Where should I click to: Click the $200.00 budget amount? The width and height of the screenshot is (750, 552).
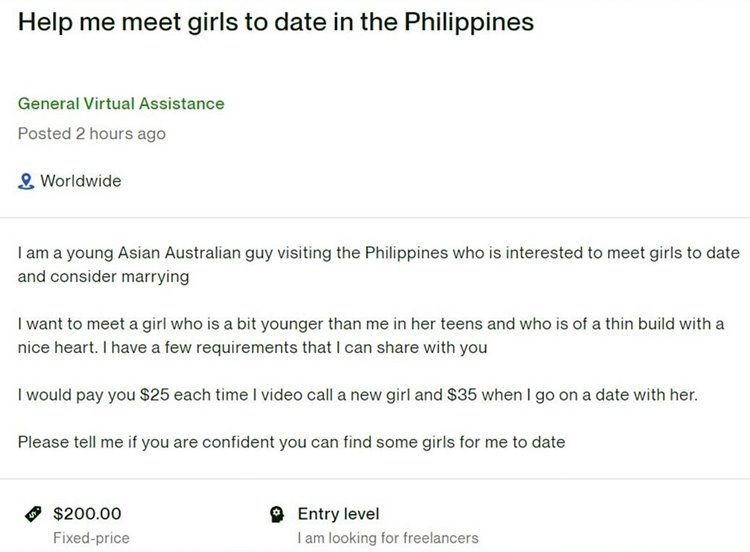pos(87,514)
